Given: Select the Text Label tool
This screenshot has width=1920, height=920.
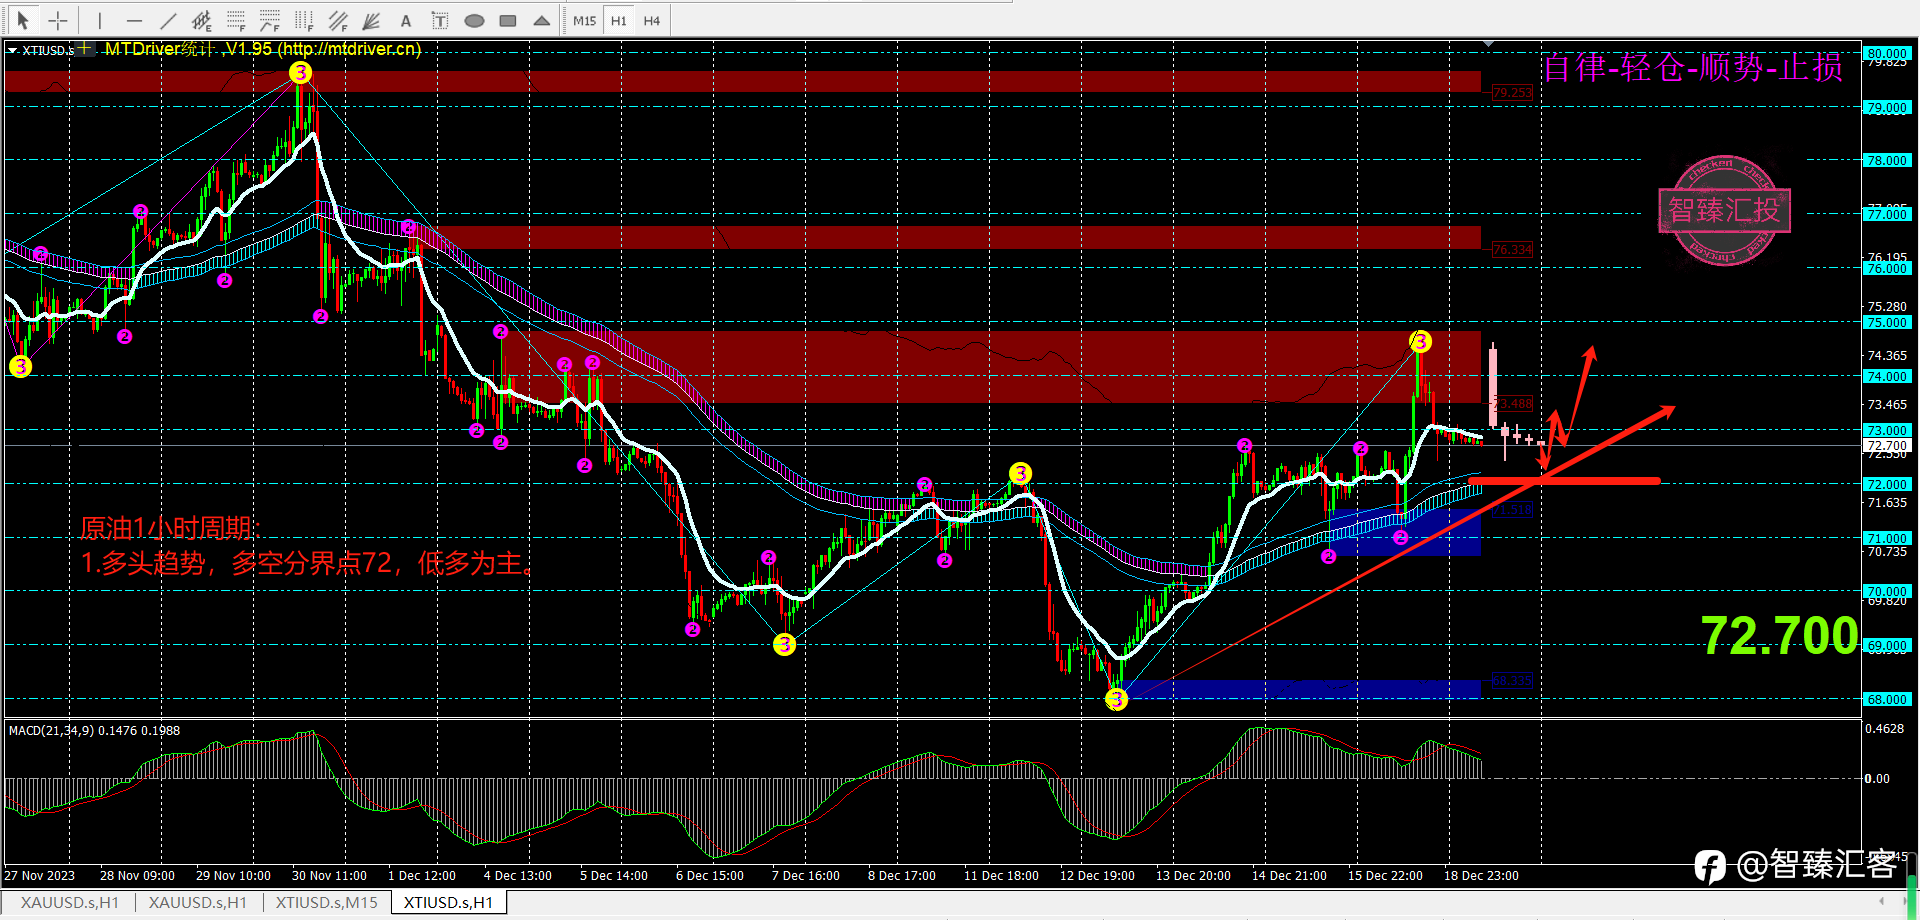Looking at the screenshot, I should [439, 20].
